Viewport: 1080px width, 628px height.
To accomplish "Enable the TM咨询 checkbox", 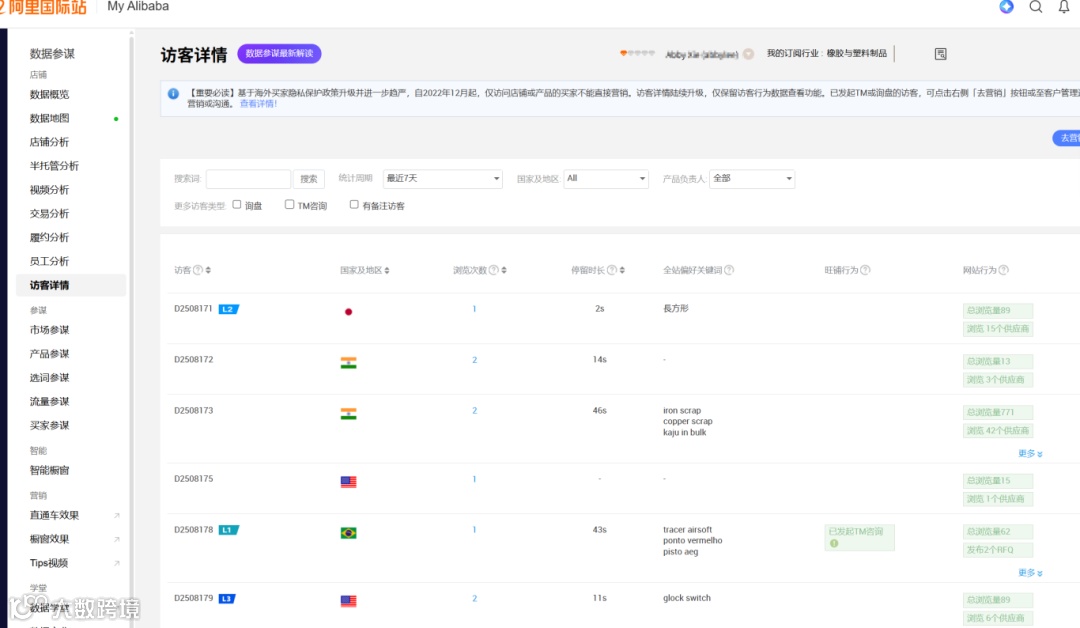I will 289,205.
